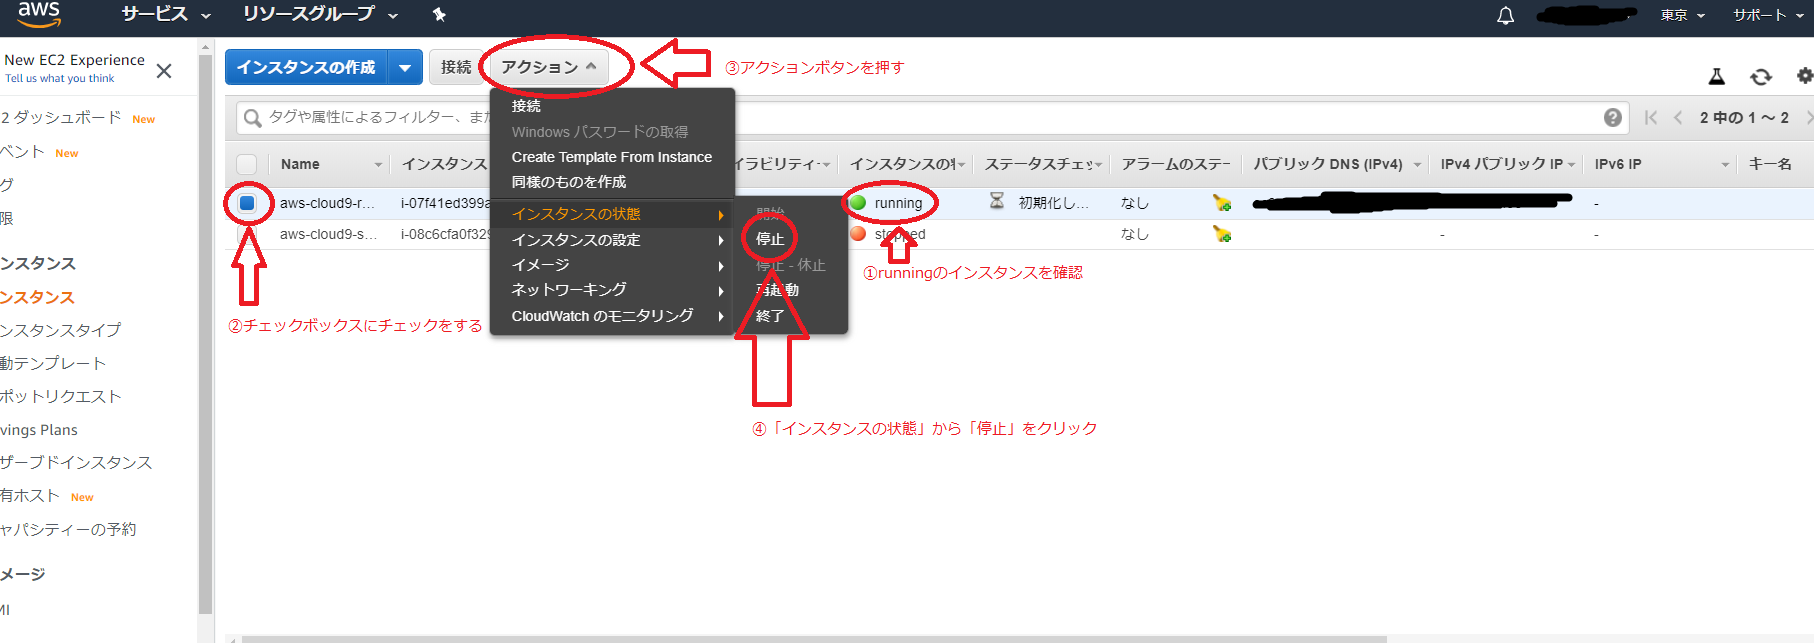This screenshot has width=1814, height=643.
Task: Click green running status indicator
Action: [857, 202]
